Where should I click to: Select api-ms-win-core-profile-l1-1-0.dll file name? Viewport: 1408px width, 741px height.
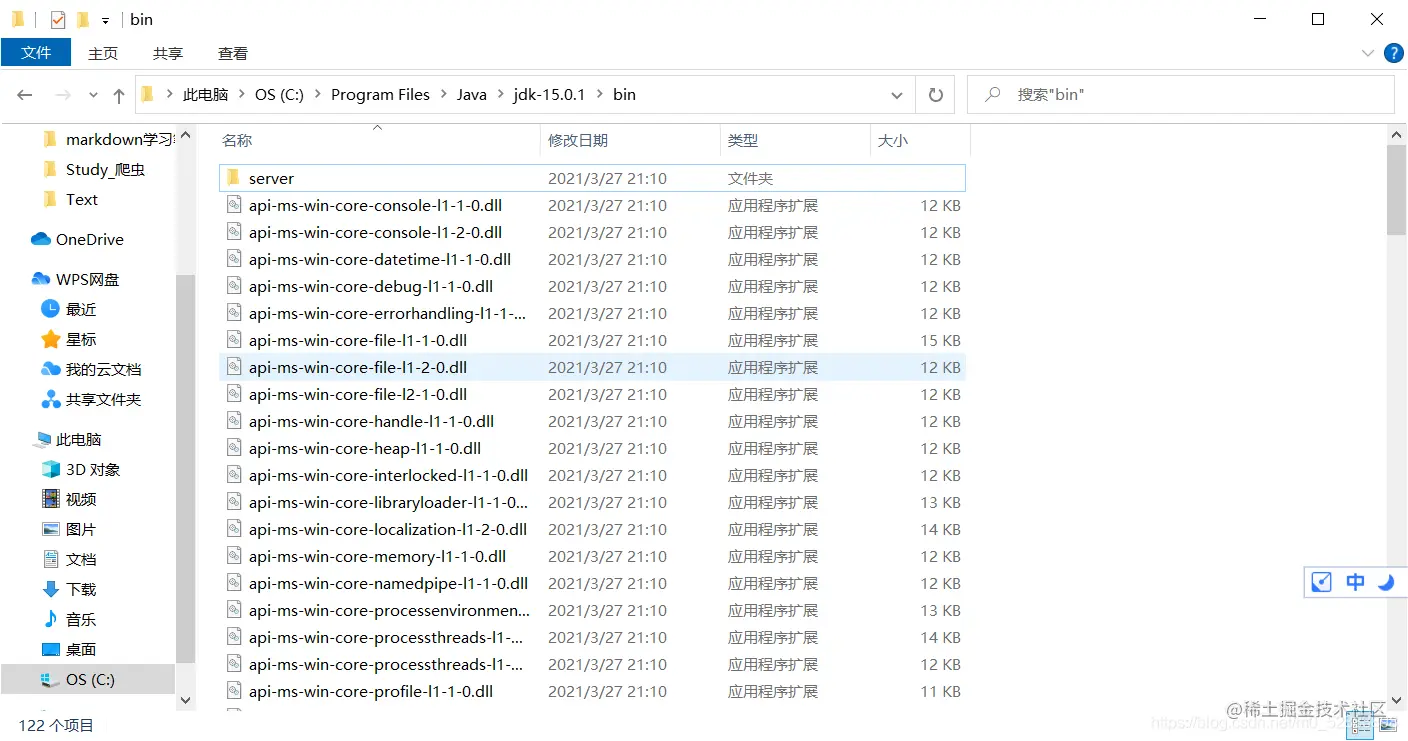pos(371,691)
